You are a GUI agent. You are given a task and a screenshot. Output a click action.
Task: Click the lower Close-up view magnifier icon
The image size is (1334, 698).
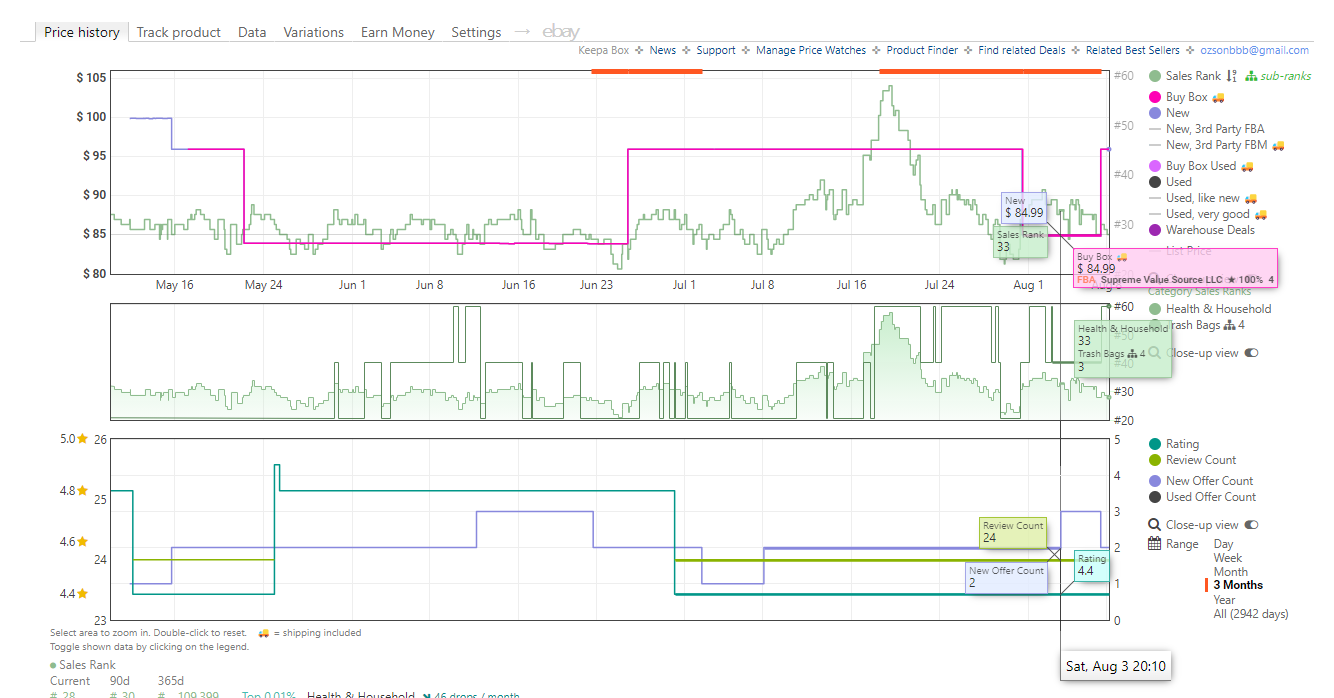click(1155, 525)
